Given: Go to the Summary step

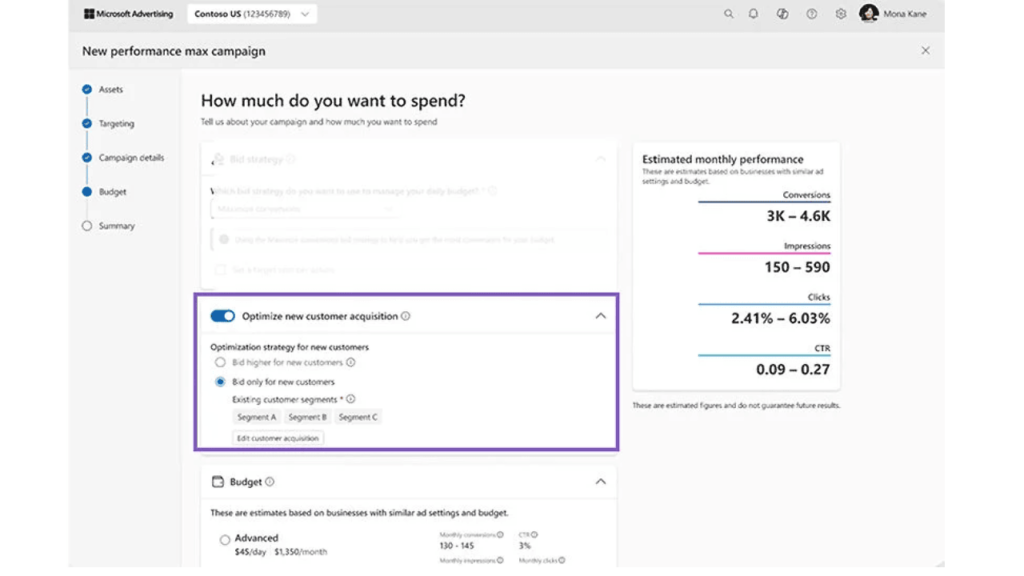Looking at the screenshot, I should point(118,225).
